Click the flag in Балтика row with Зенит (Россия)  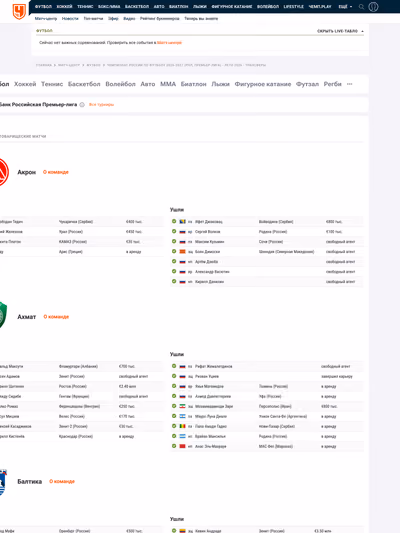point(182,531)
